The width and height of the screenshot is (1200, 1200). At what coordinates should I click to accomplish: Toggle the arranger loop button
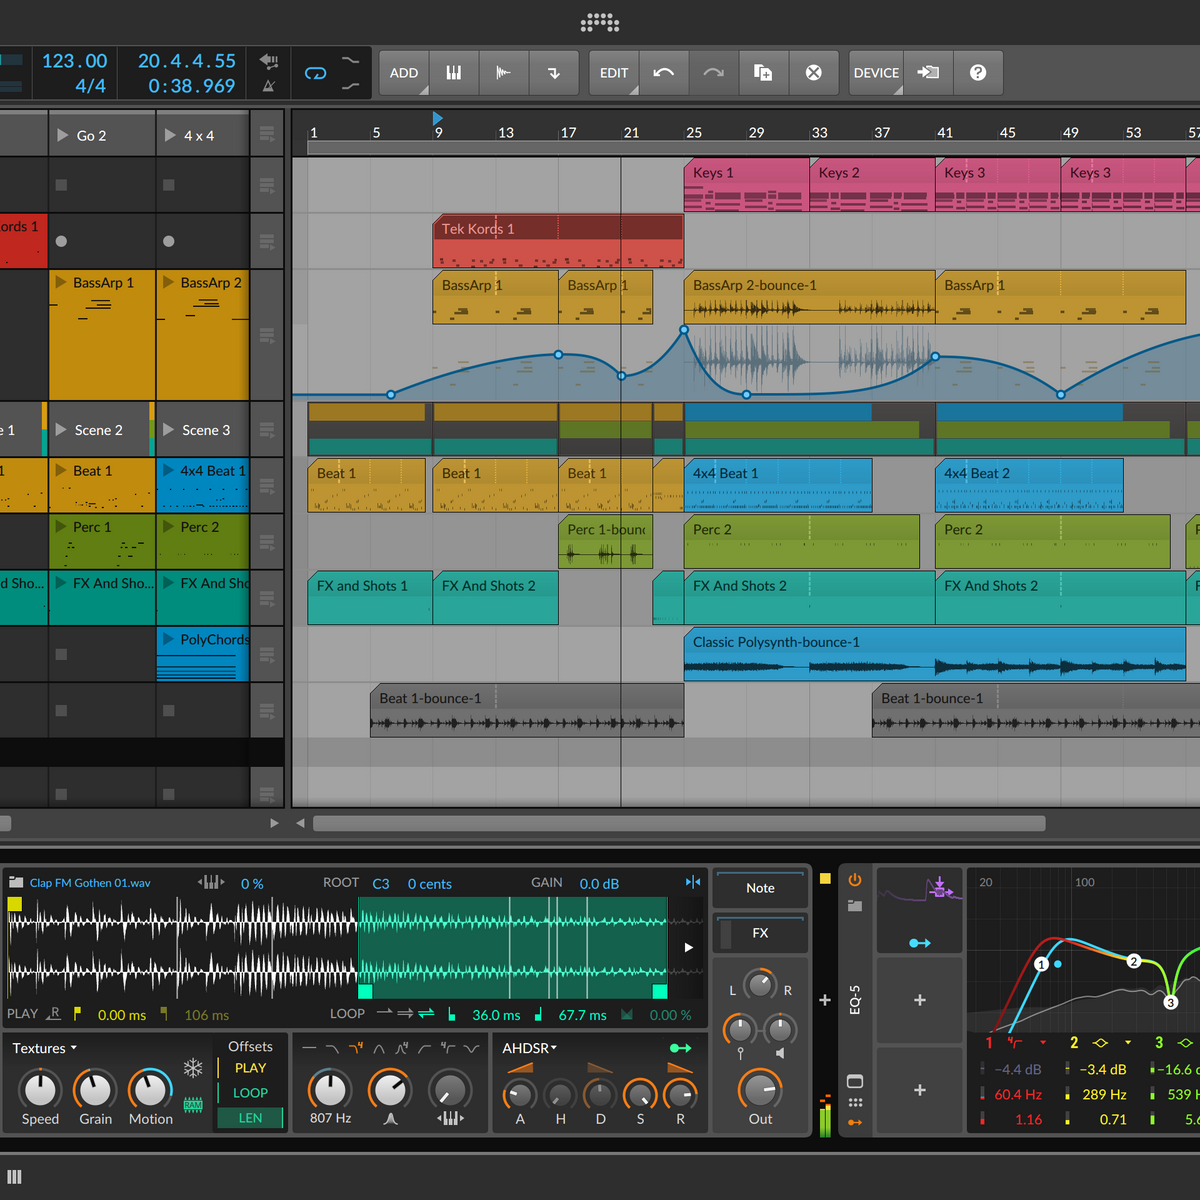315,73
